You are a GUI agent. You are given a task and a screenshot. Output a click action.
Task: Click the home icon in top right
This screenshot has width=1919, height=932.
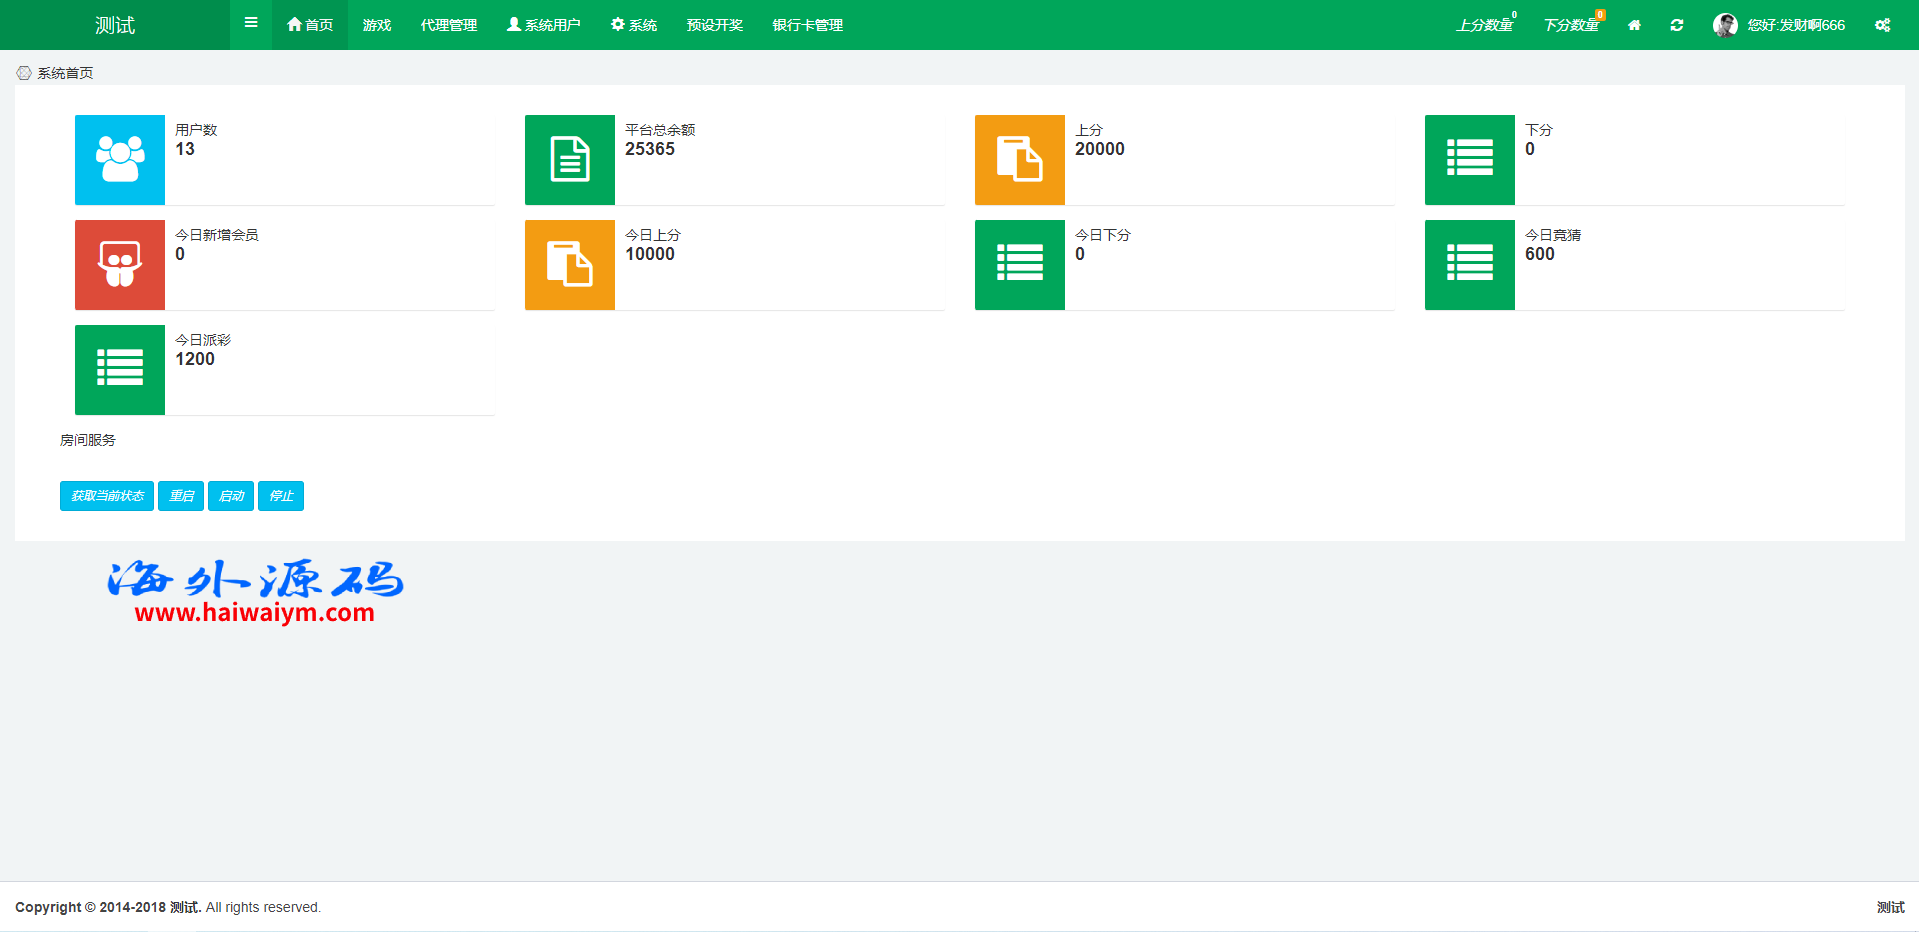(1634, 25)
